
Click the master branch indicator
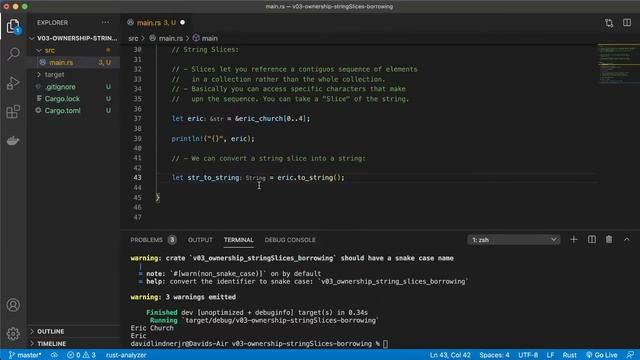tap(25, 355)
